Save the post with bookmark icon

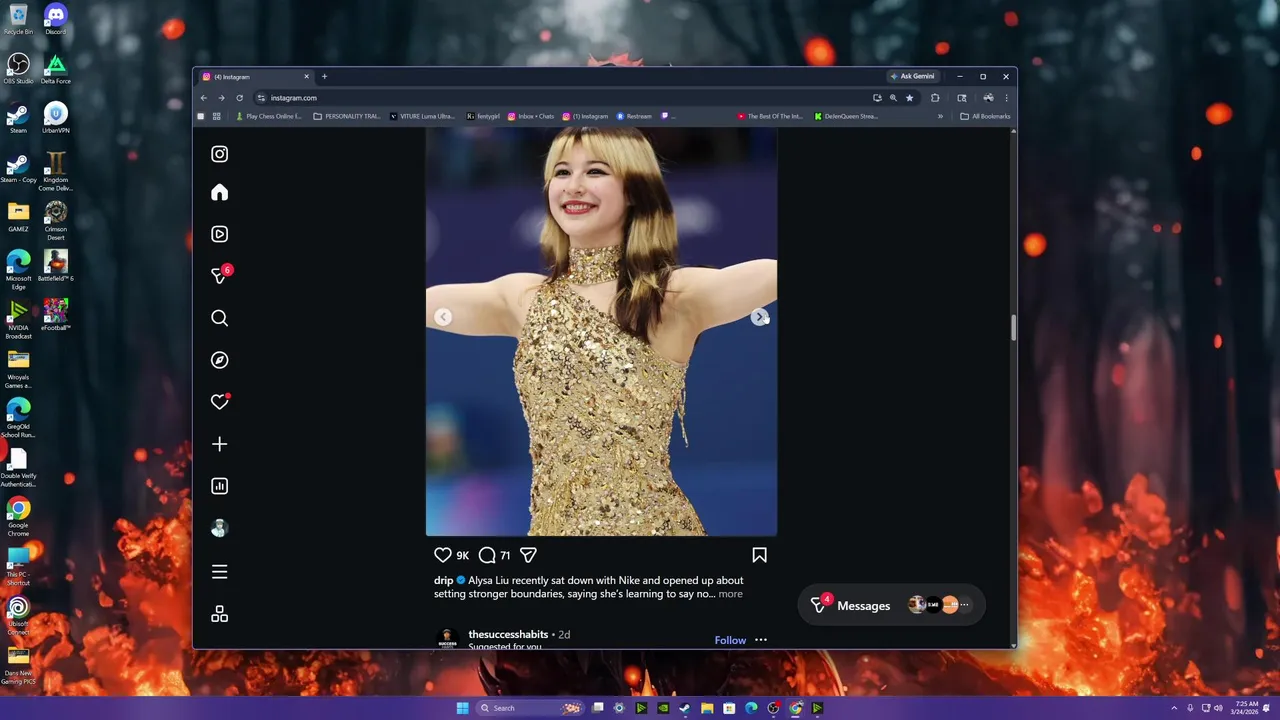pyautogui.click(x=759, y=555)
